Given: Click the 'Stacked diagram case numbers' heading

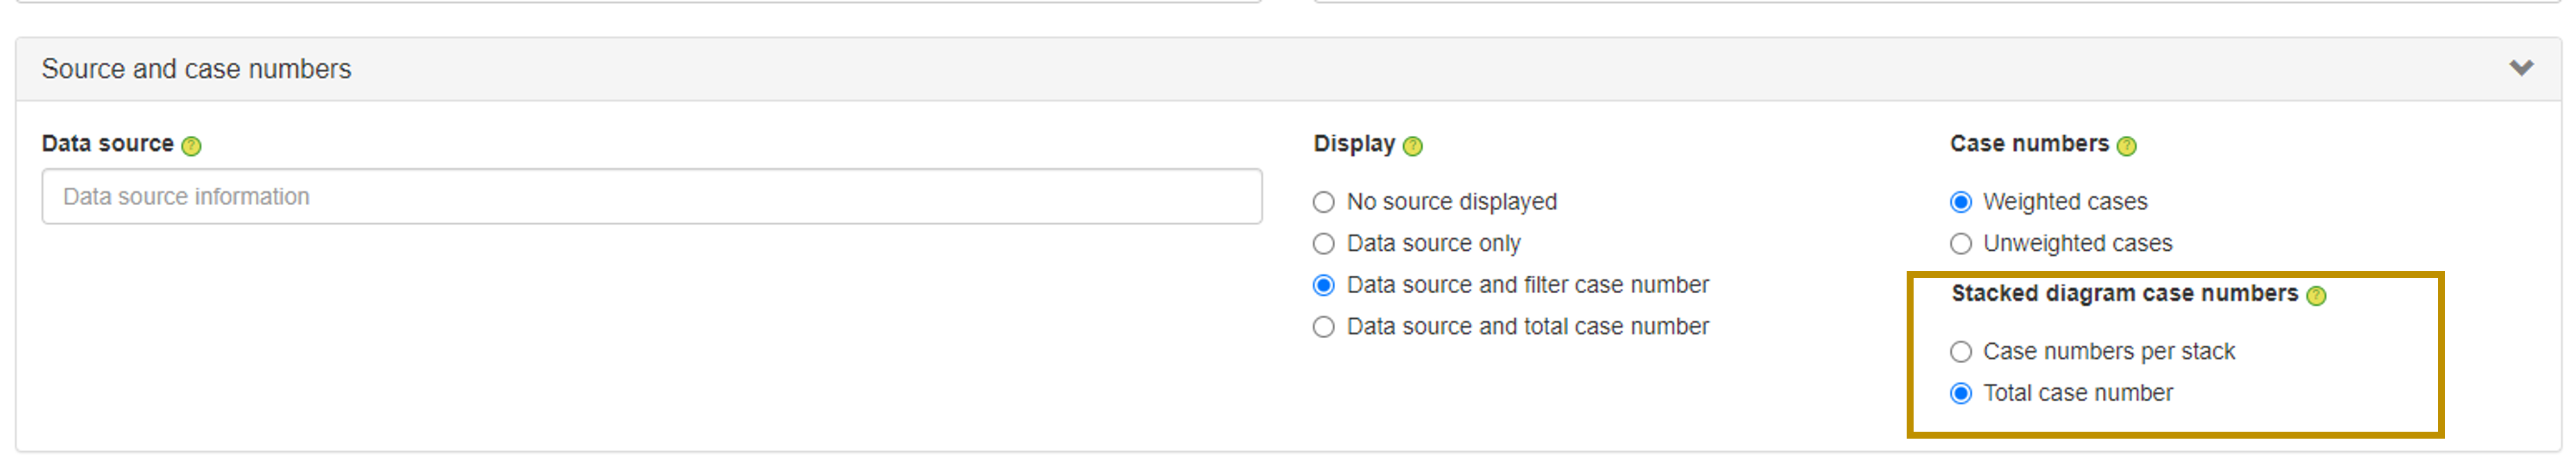Looking at the screenshot, I should (x=2124, y=294).
